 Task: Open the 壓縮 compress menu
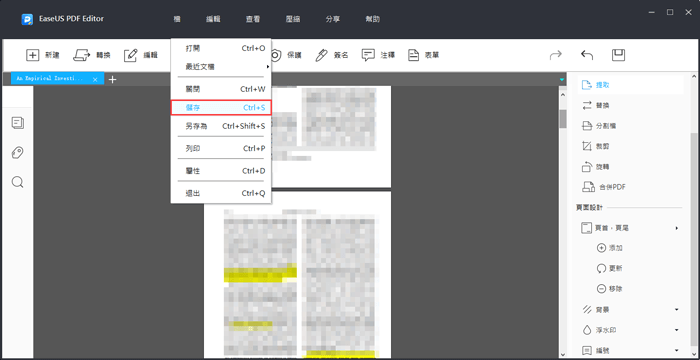(293, 19)
